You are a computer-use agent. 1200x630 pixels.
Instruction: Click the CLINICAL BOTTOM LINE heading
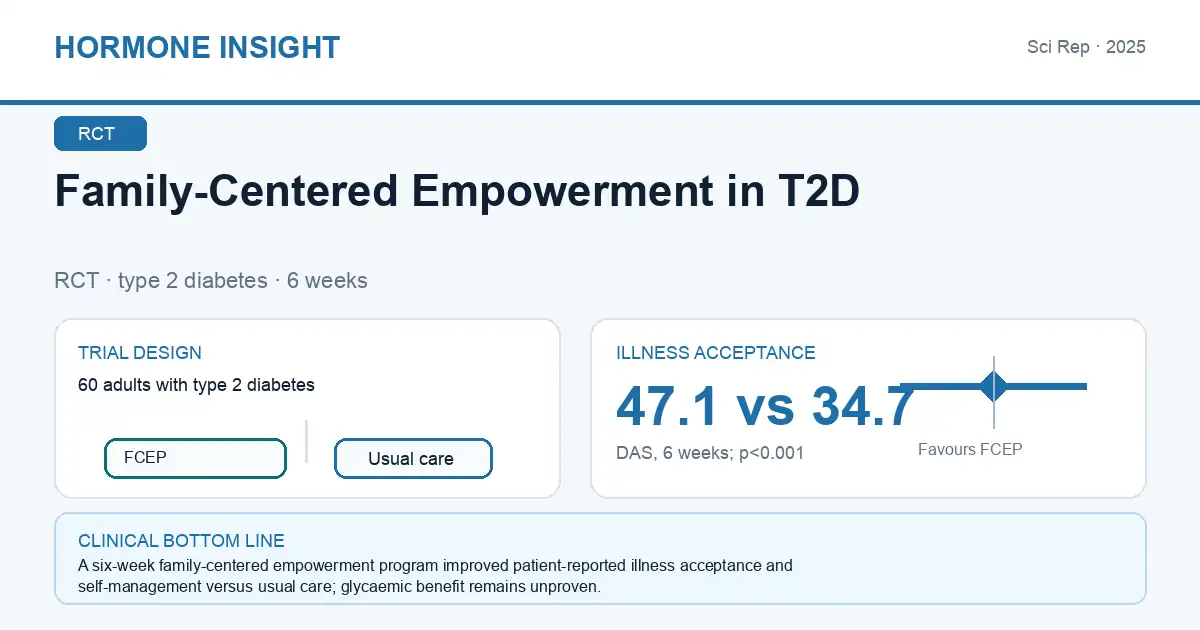[x=181, y=541]
